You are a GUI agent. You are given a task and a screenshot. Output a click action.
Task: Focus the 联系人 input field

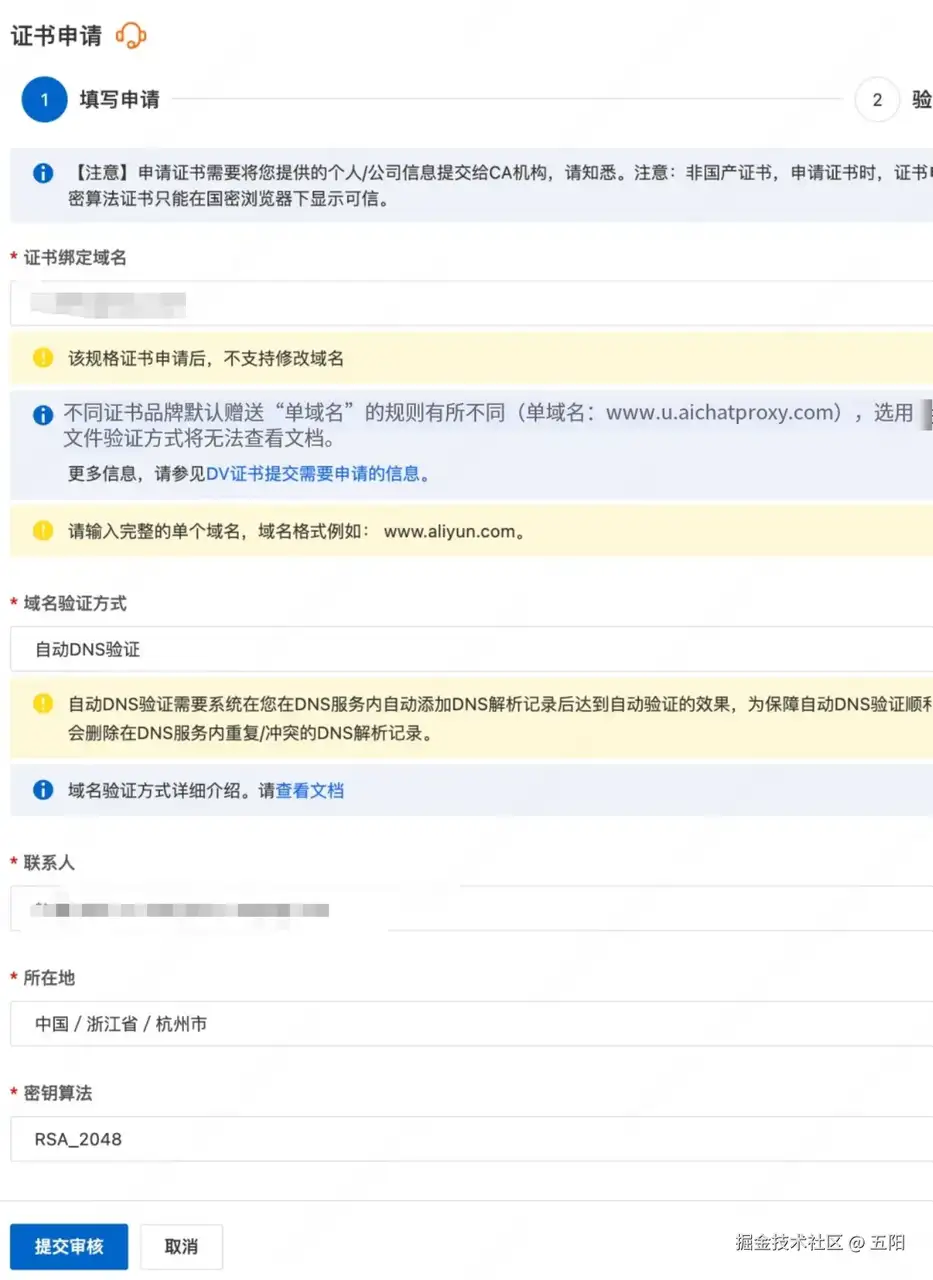(x=471, y=909)
